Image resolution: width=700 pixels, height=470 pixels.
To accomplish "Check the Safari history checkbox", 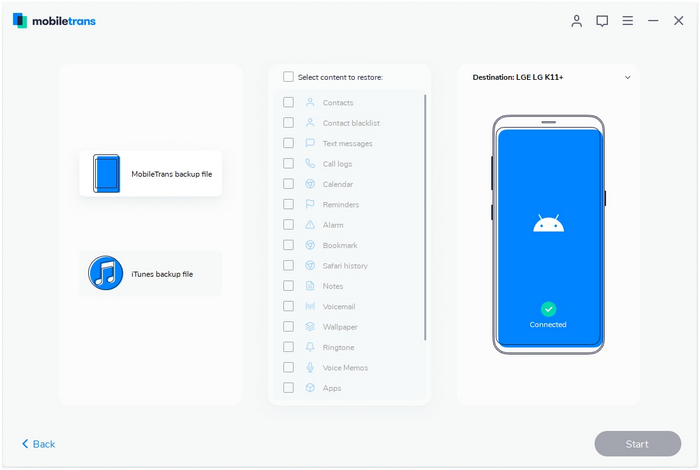I will tap(288, 266).
